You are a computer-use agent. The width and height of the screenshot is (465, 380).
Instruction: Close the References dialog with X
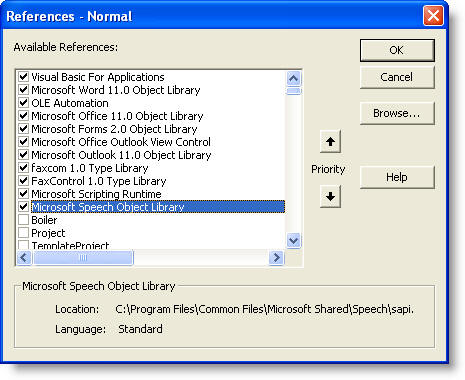[x=433, y=16]
